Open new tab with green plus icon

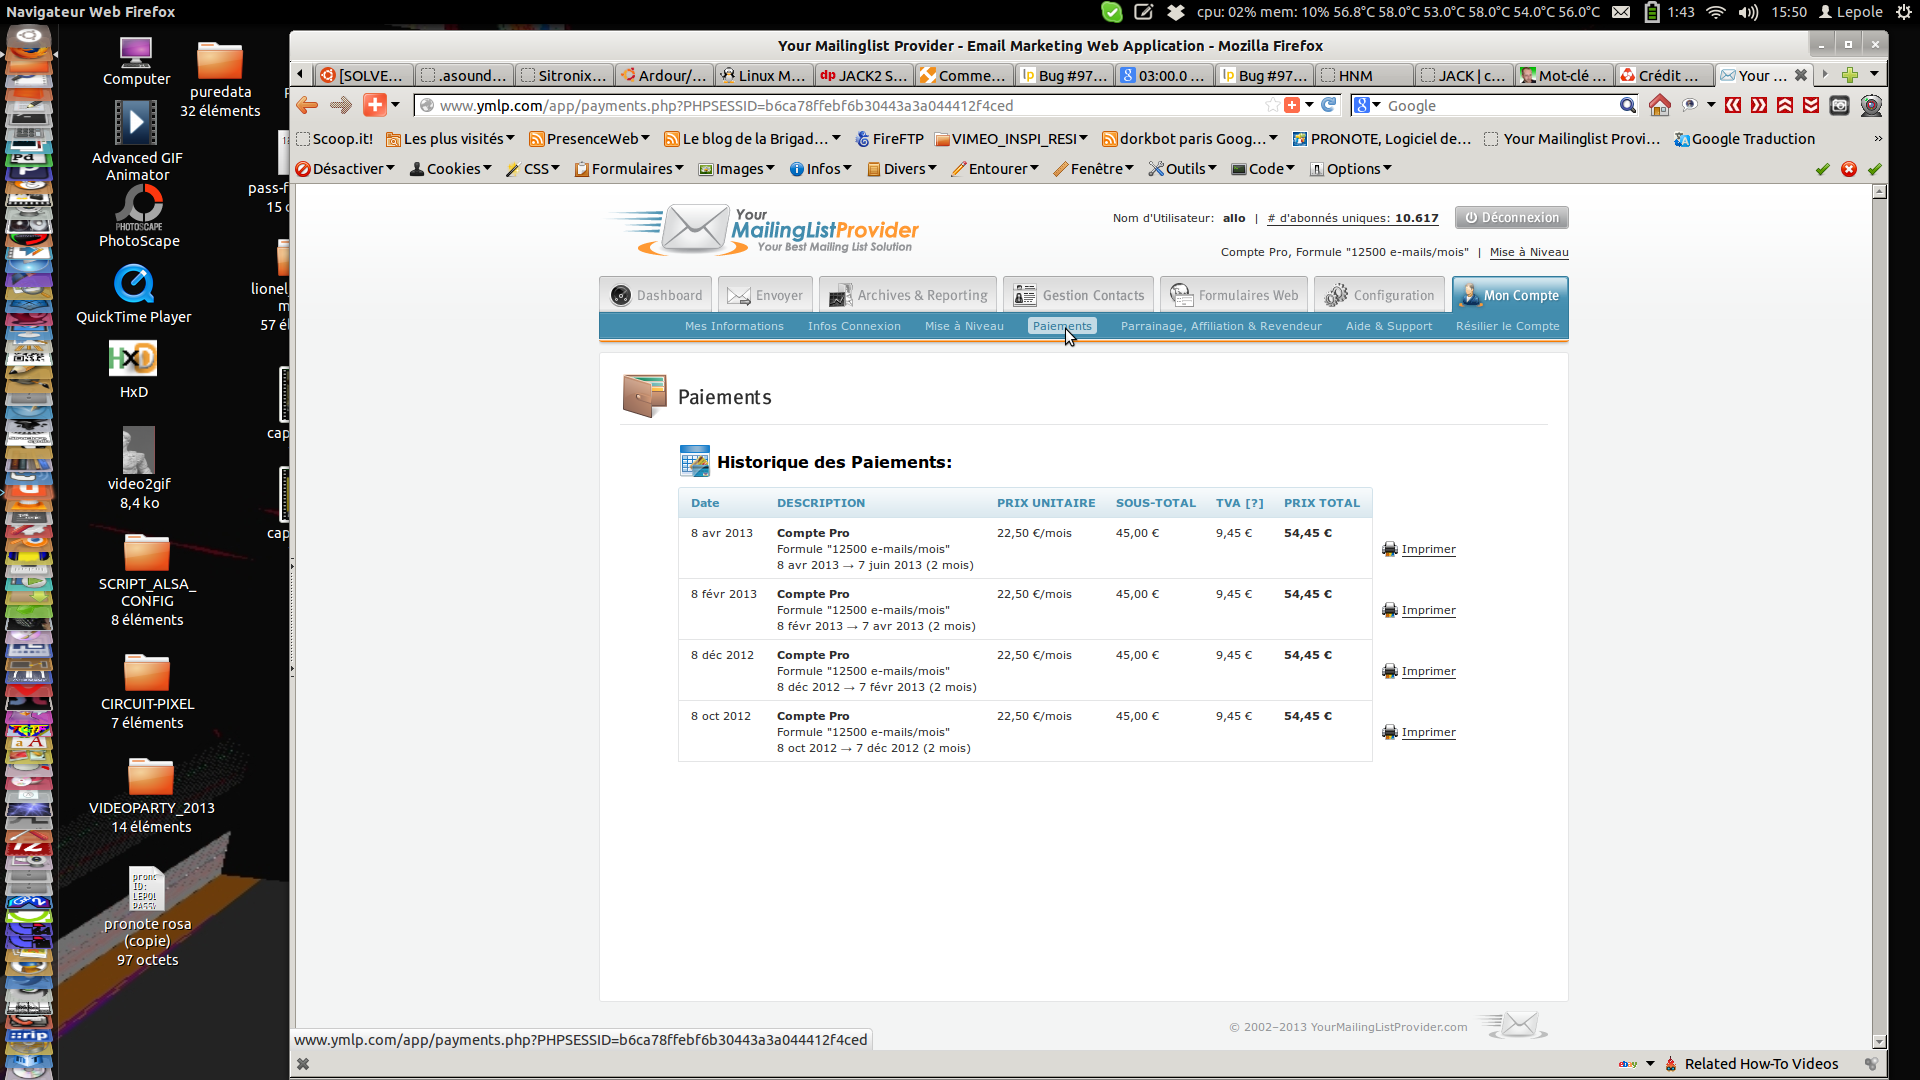tap(1849, 75)
